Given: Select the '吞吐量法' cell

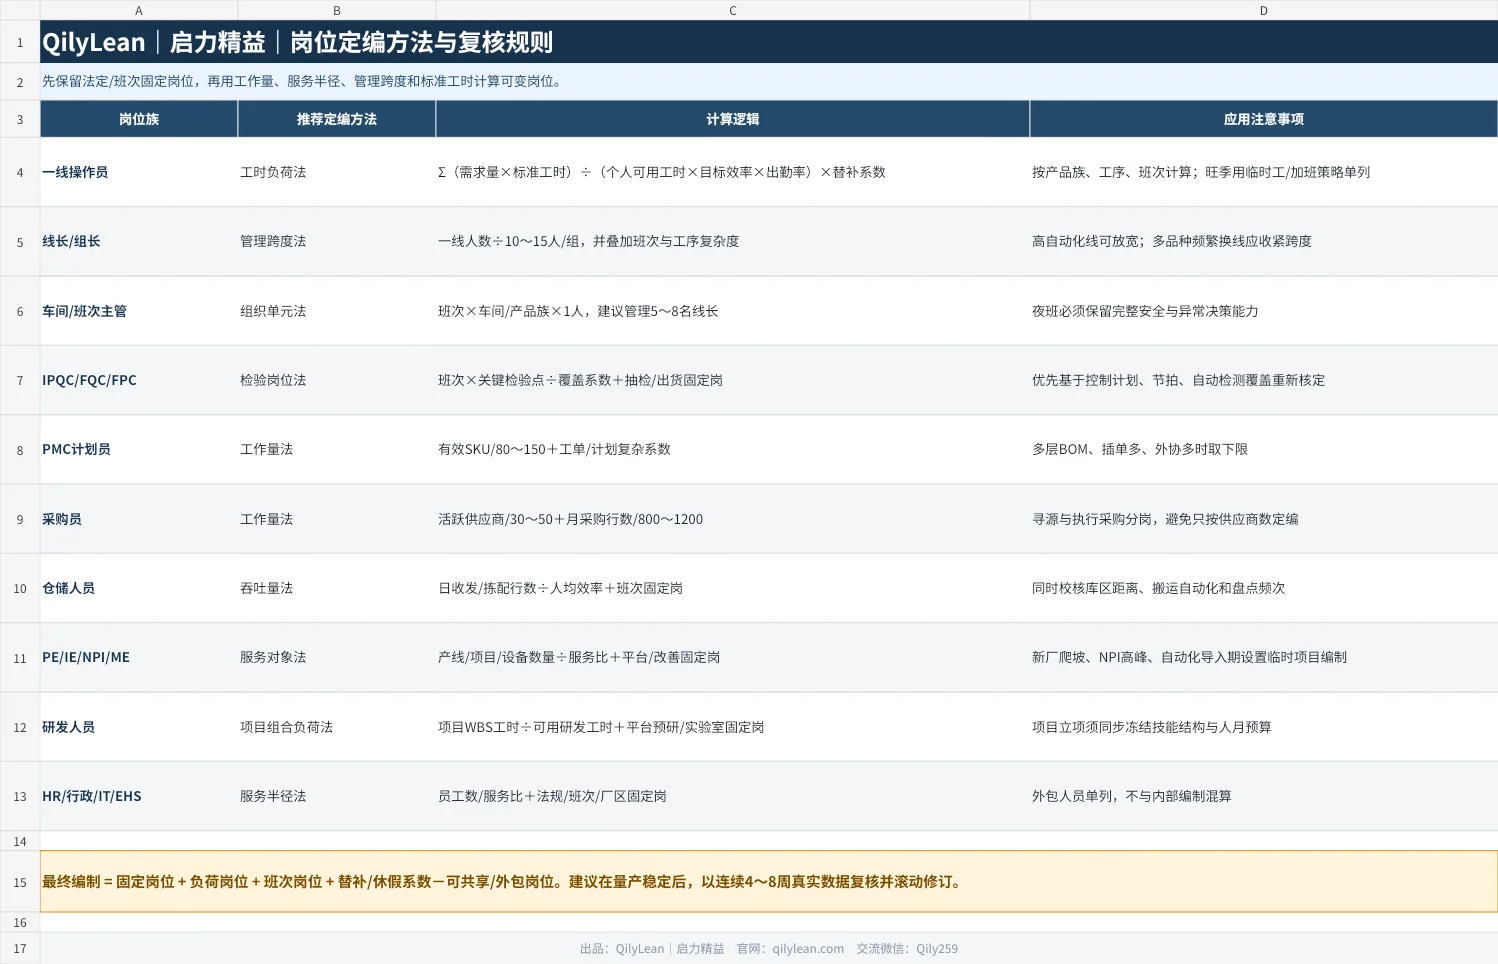Looking at the screenshot, I should tap(337, 588).
